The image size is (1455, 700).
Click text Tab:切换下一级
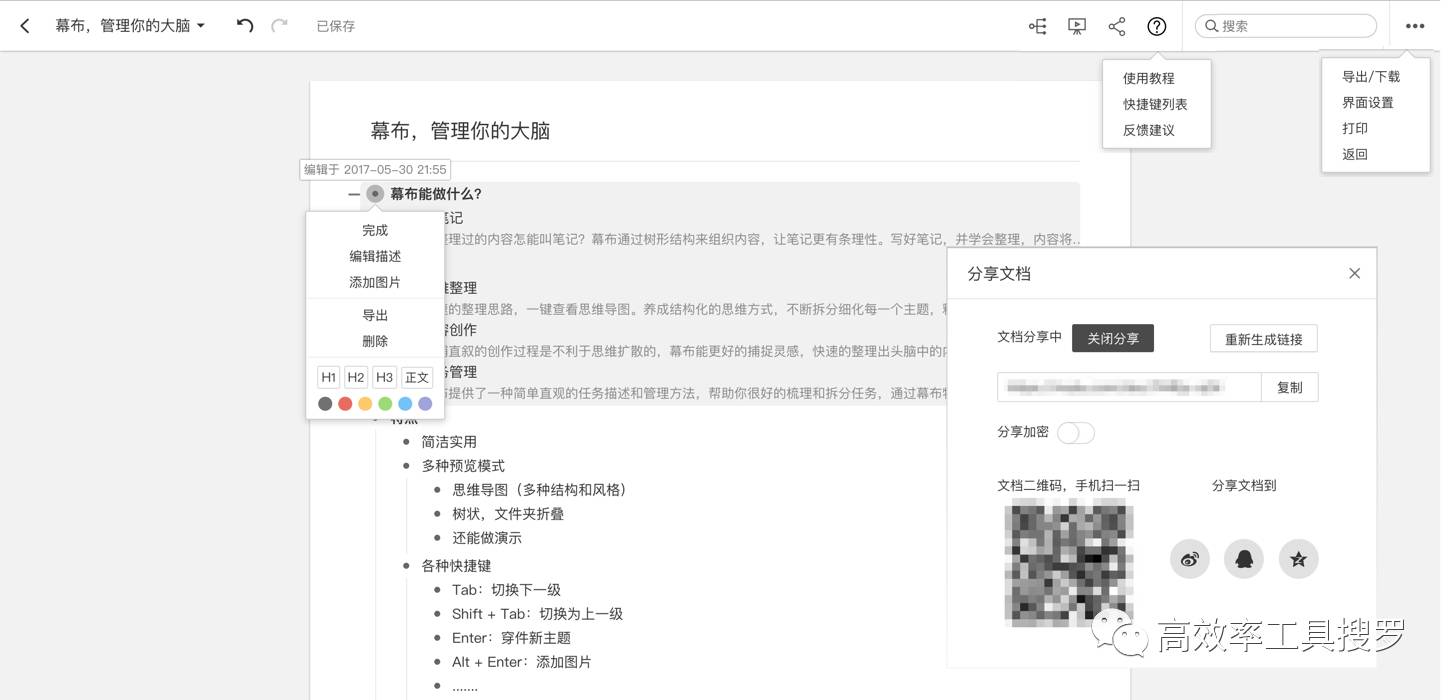click(x=506, y=589)
